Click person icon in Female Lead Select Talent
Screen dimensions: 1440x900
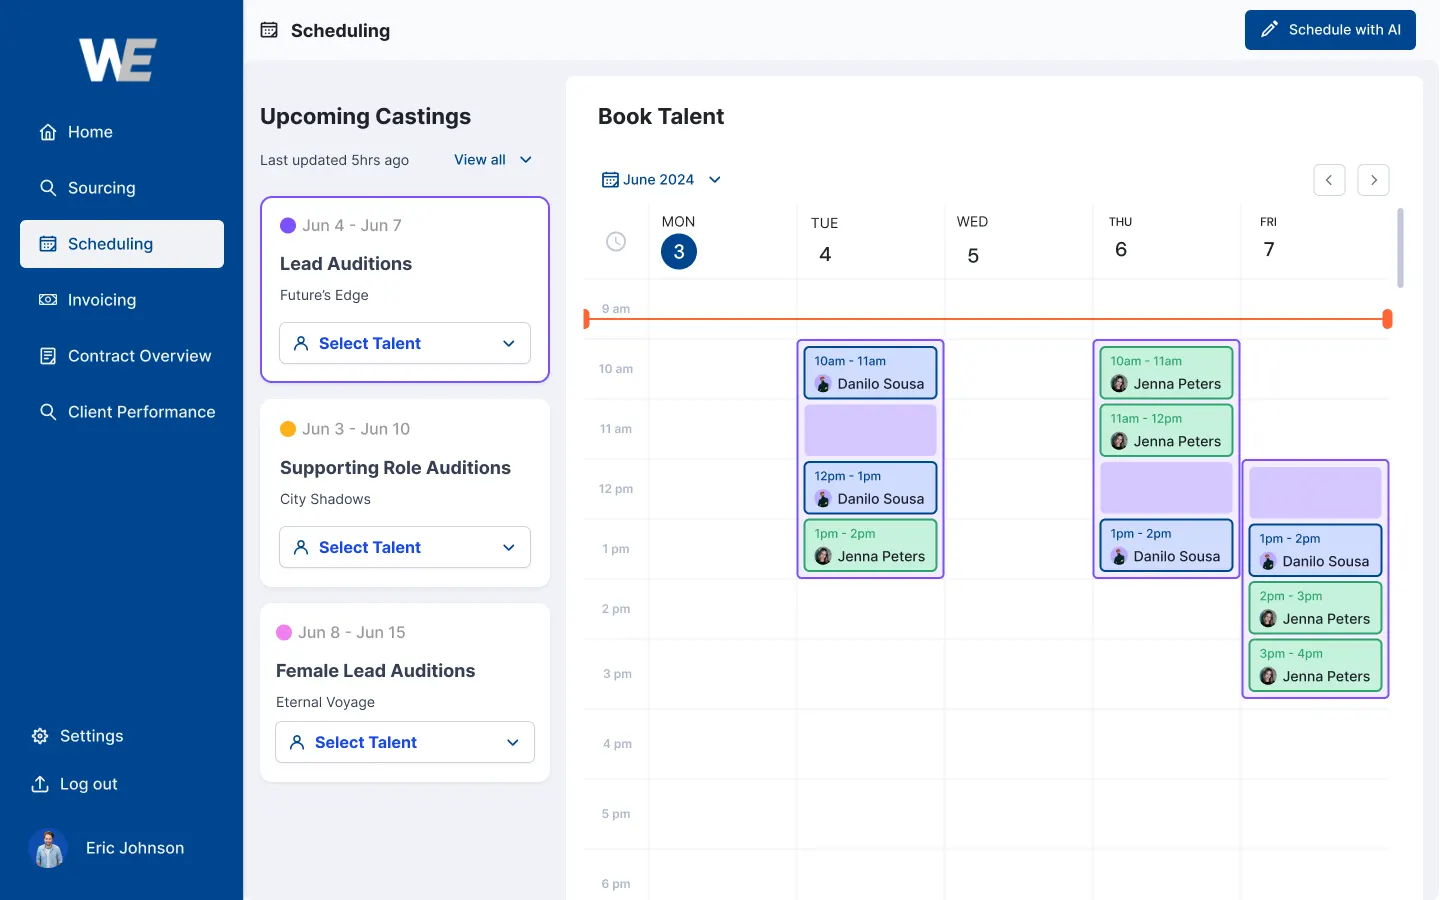tap(297, 742)
